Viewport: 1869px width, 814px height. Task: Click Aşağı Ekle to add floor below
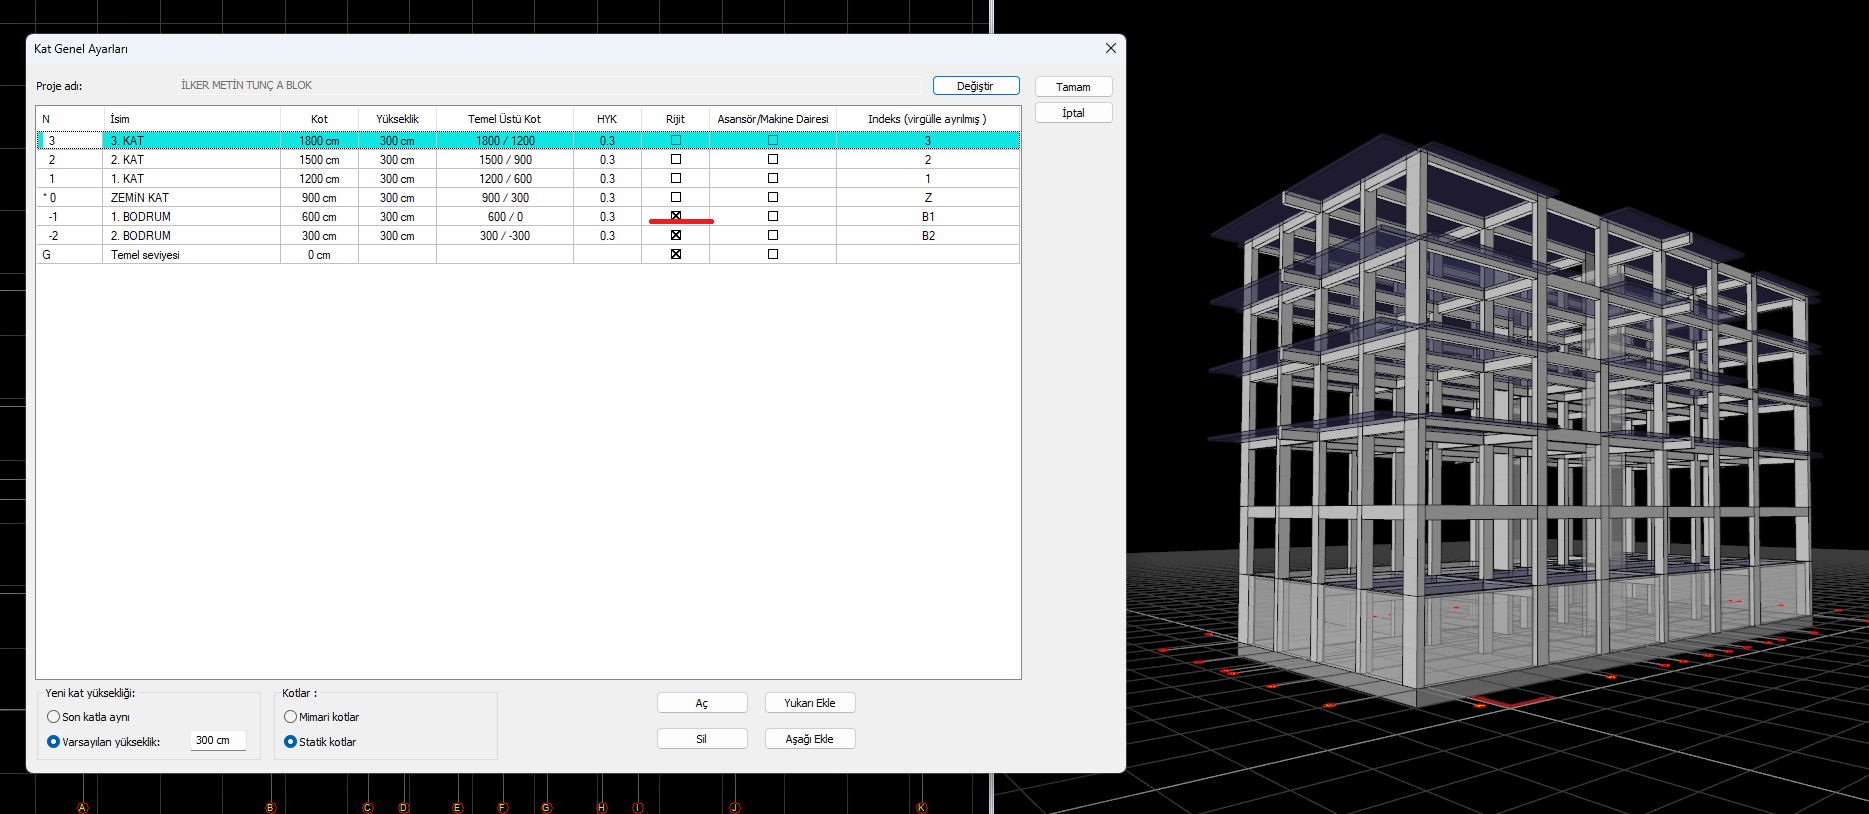pos(810,739)
